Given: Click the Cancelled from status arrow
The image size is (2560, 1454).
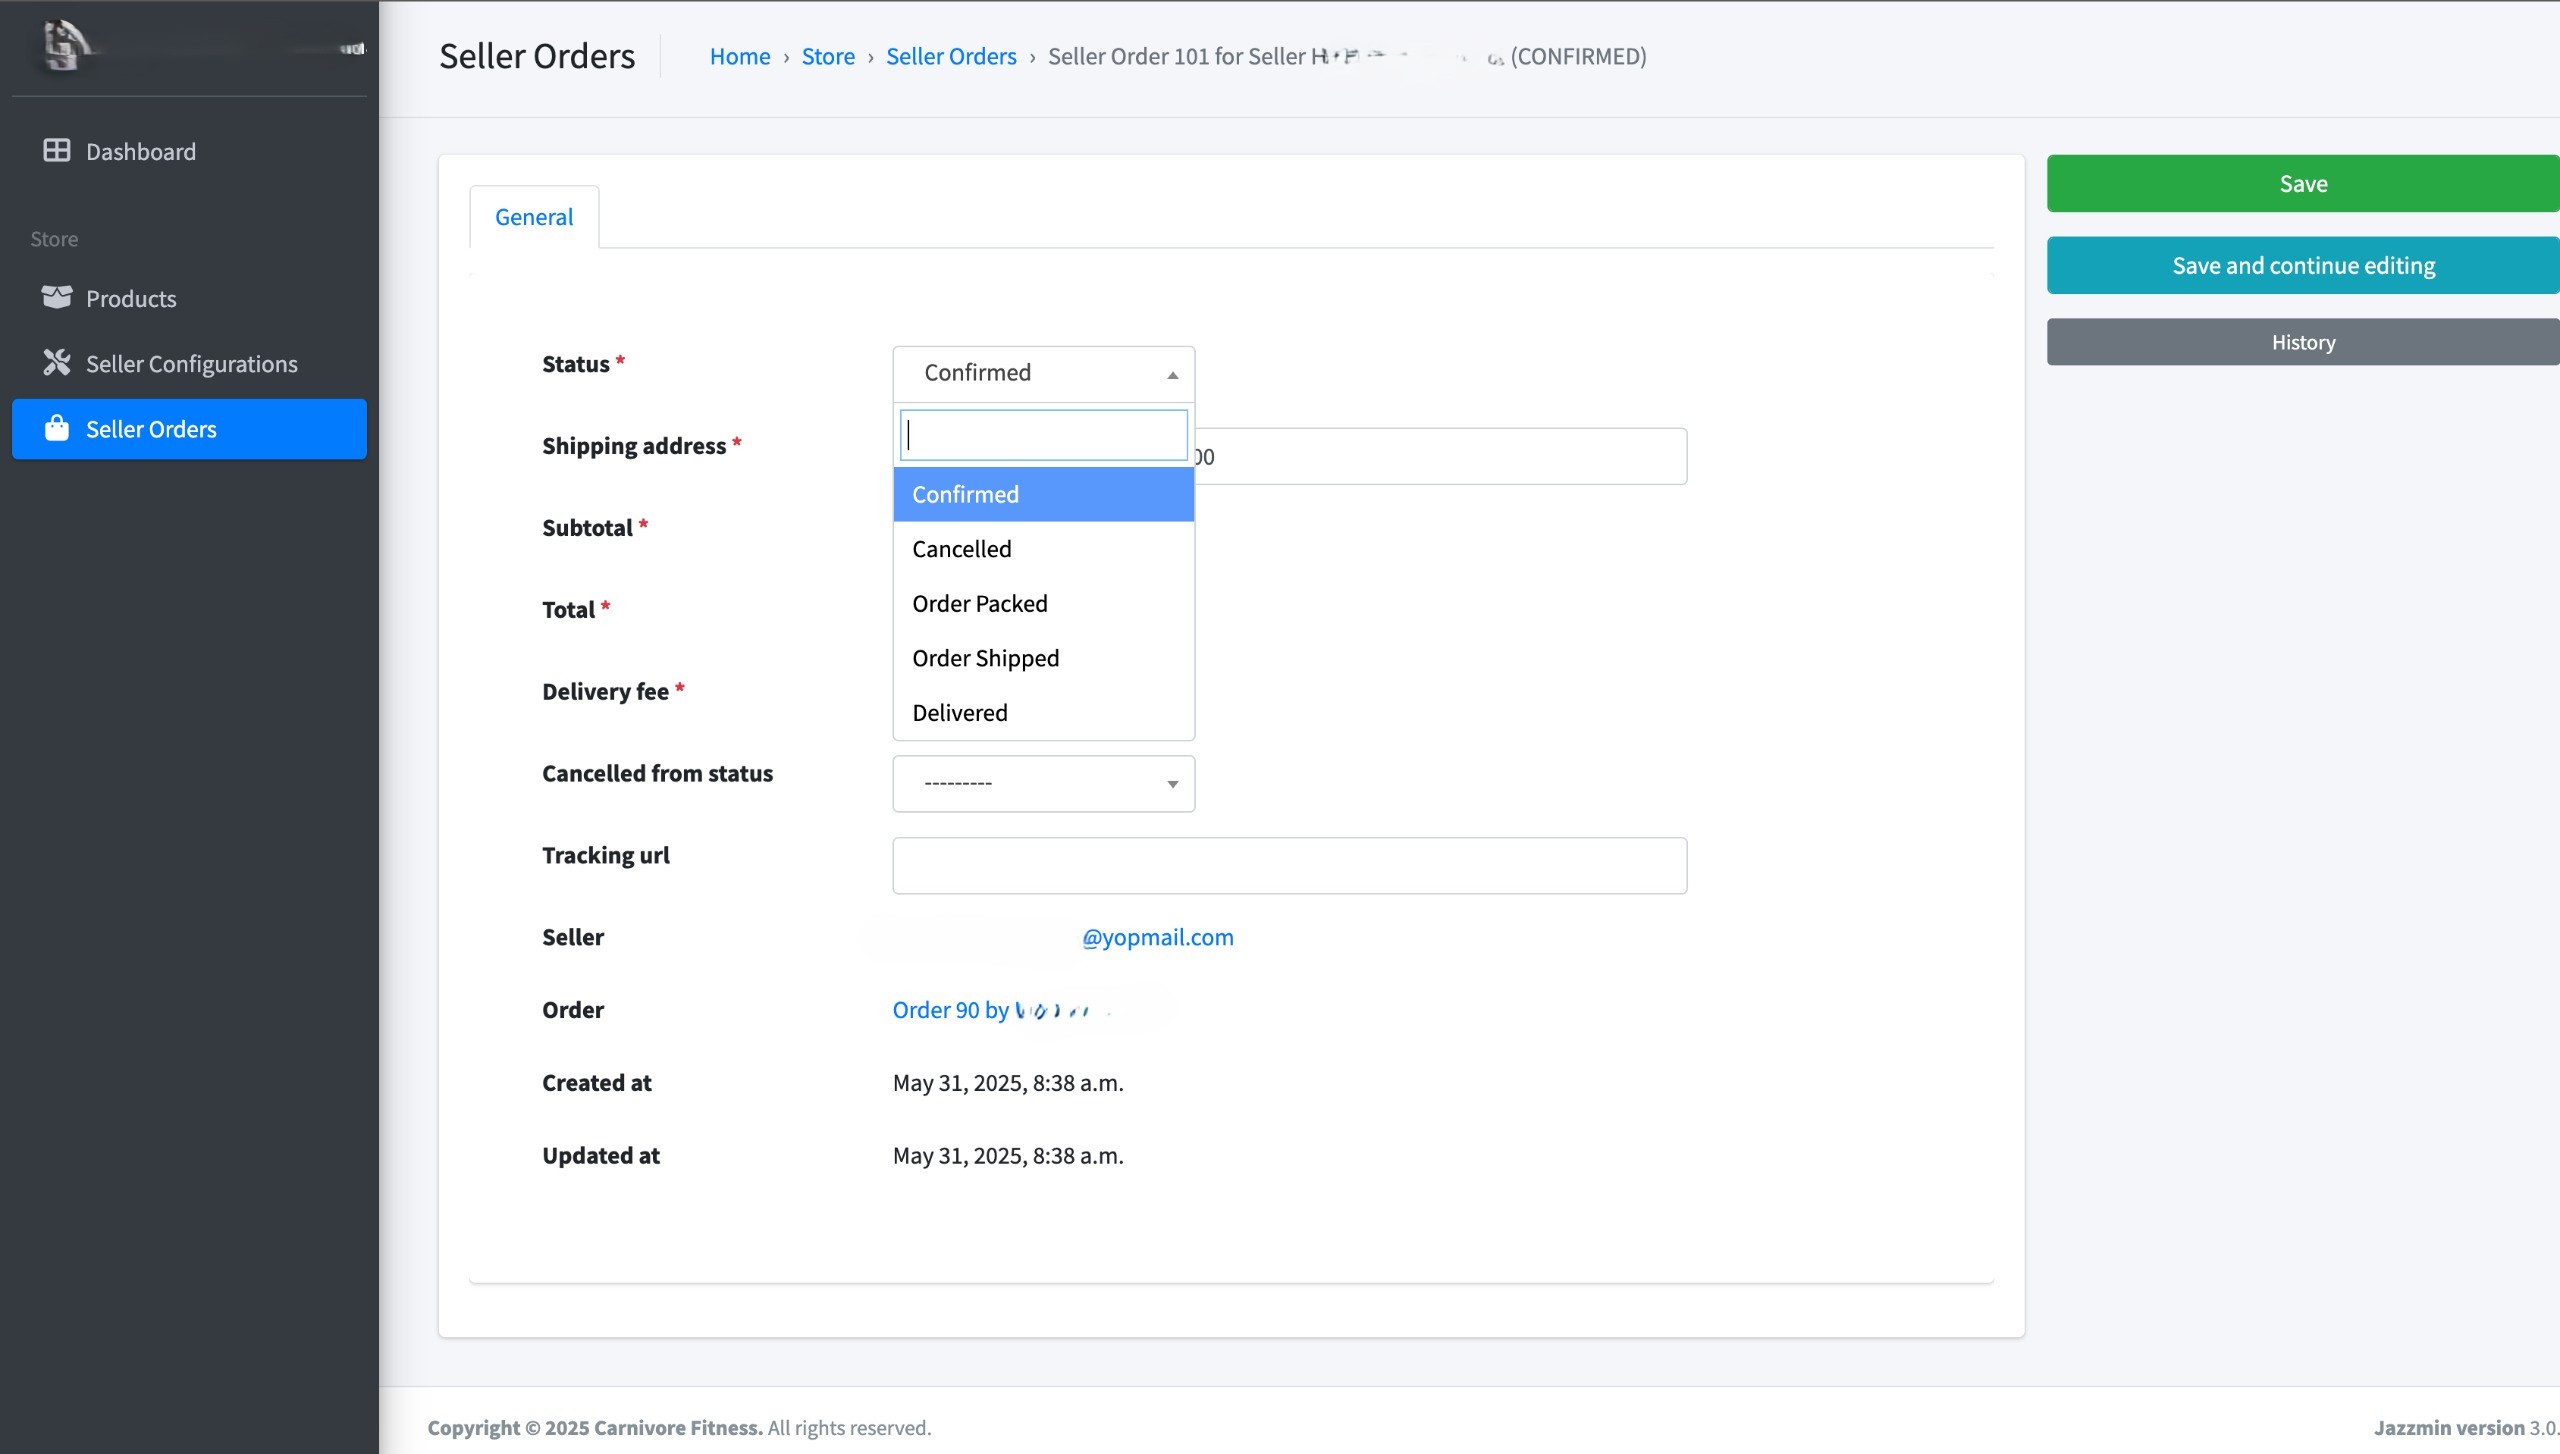Looking at the screenshot, I should [x=1172, y=784].
